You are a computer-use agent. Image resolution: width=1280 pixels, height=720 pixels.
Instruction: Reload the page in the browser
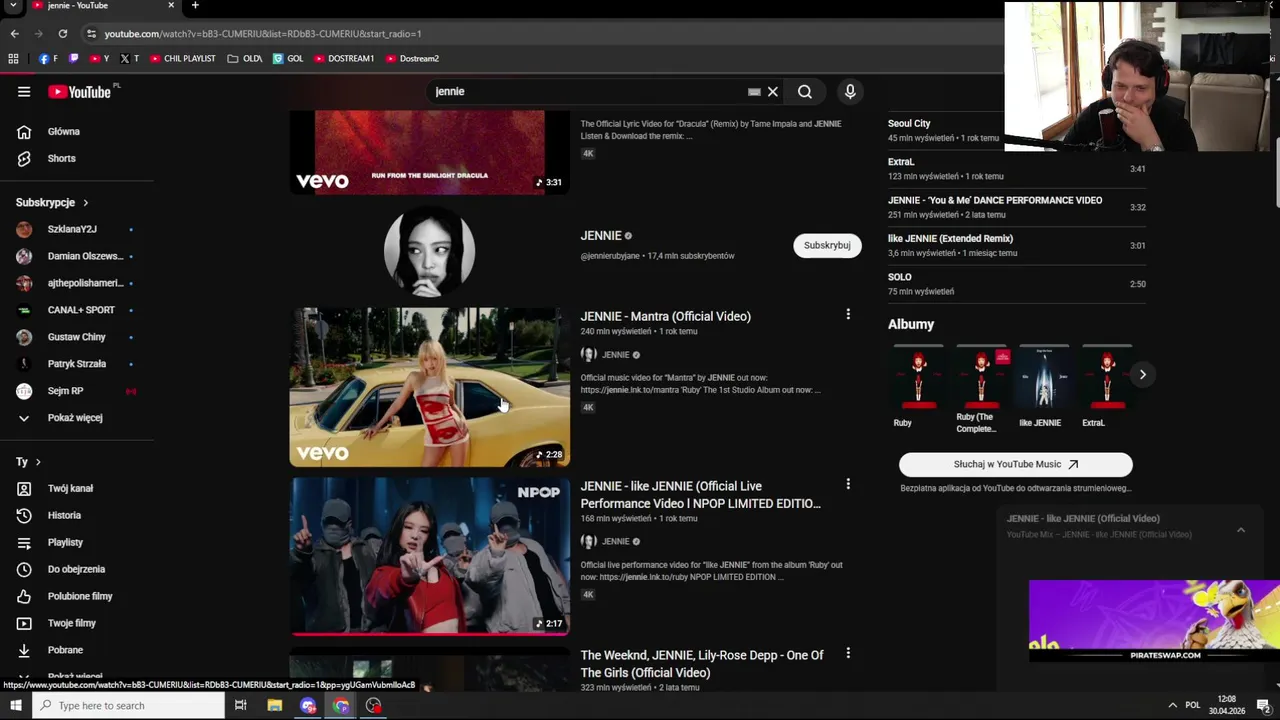tap(62, 33)
